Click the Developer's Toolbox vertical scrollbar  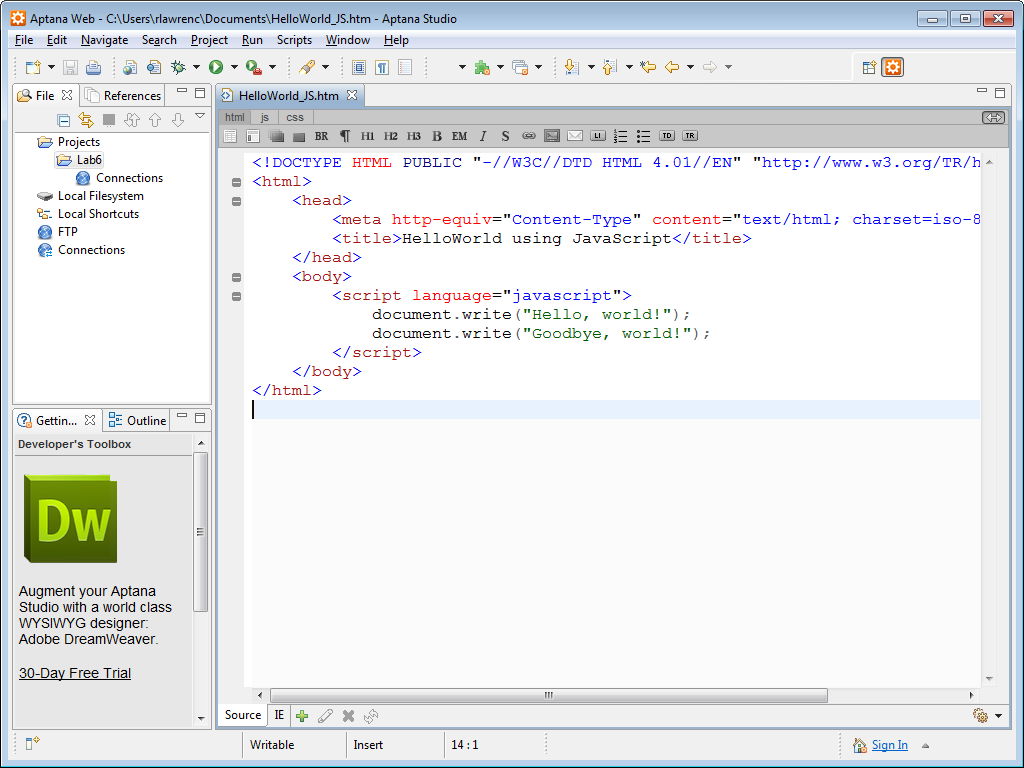pyautogui.click(x=200, y=532)
